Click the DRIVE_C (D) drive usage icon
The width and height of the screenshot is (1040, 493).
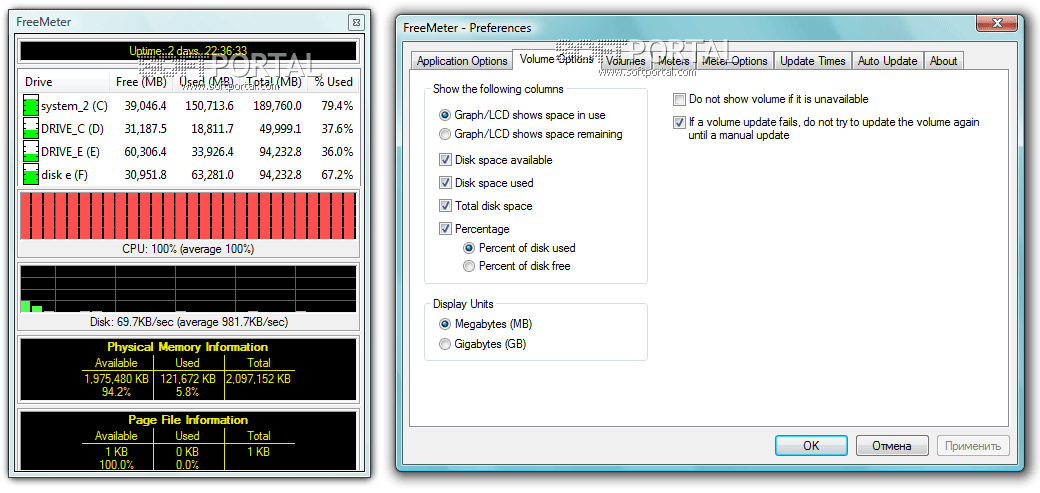tap(31, 129)
